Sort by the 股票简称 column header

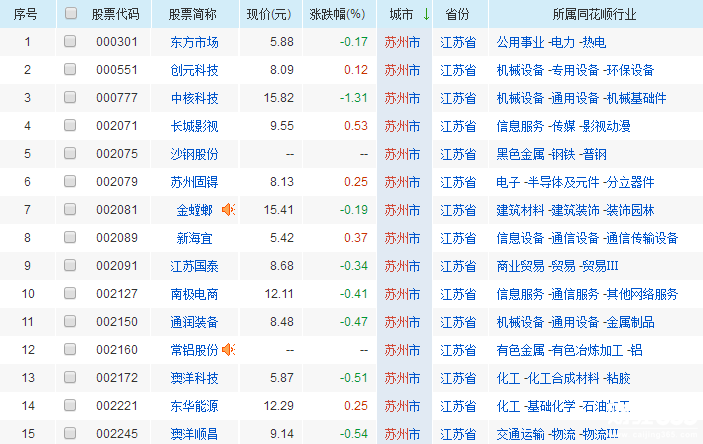pos(193,14)
